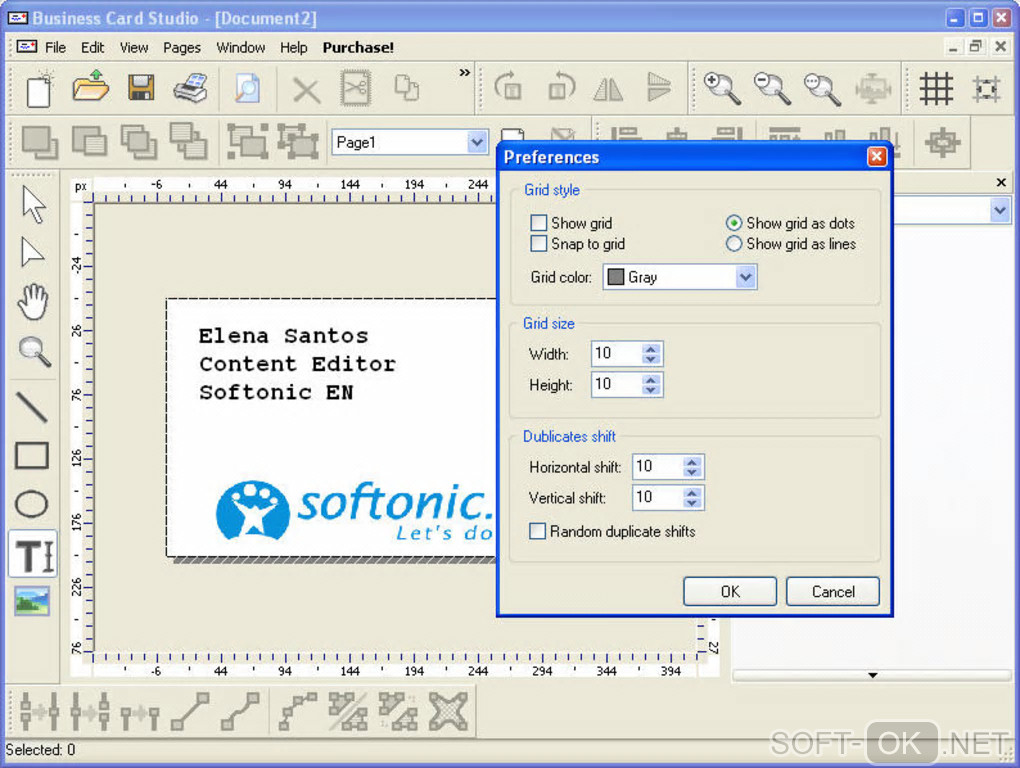Open the Grid color dropdown
Image resolution: width=1020 pixels, height=768 pixels.
(745, 277)
